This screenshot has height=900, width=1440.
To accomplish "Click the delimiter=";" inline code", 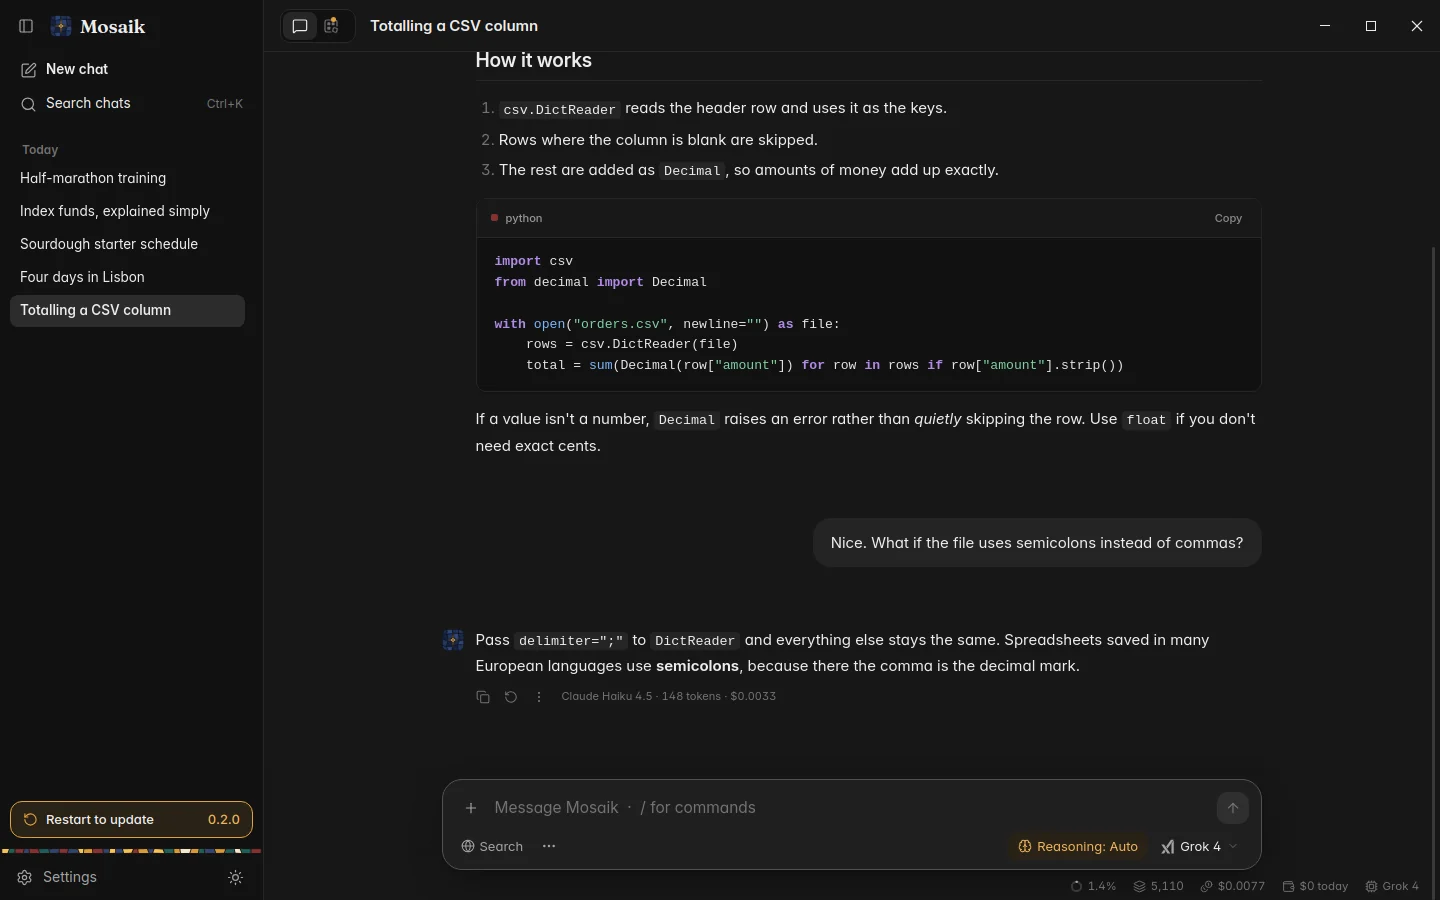I will [571, 641].
